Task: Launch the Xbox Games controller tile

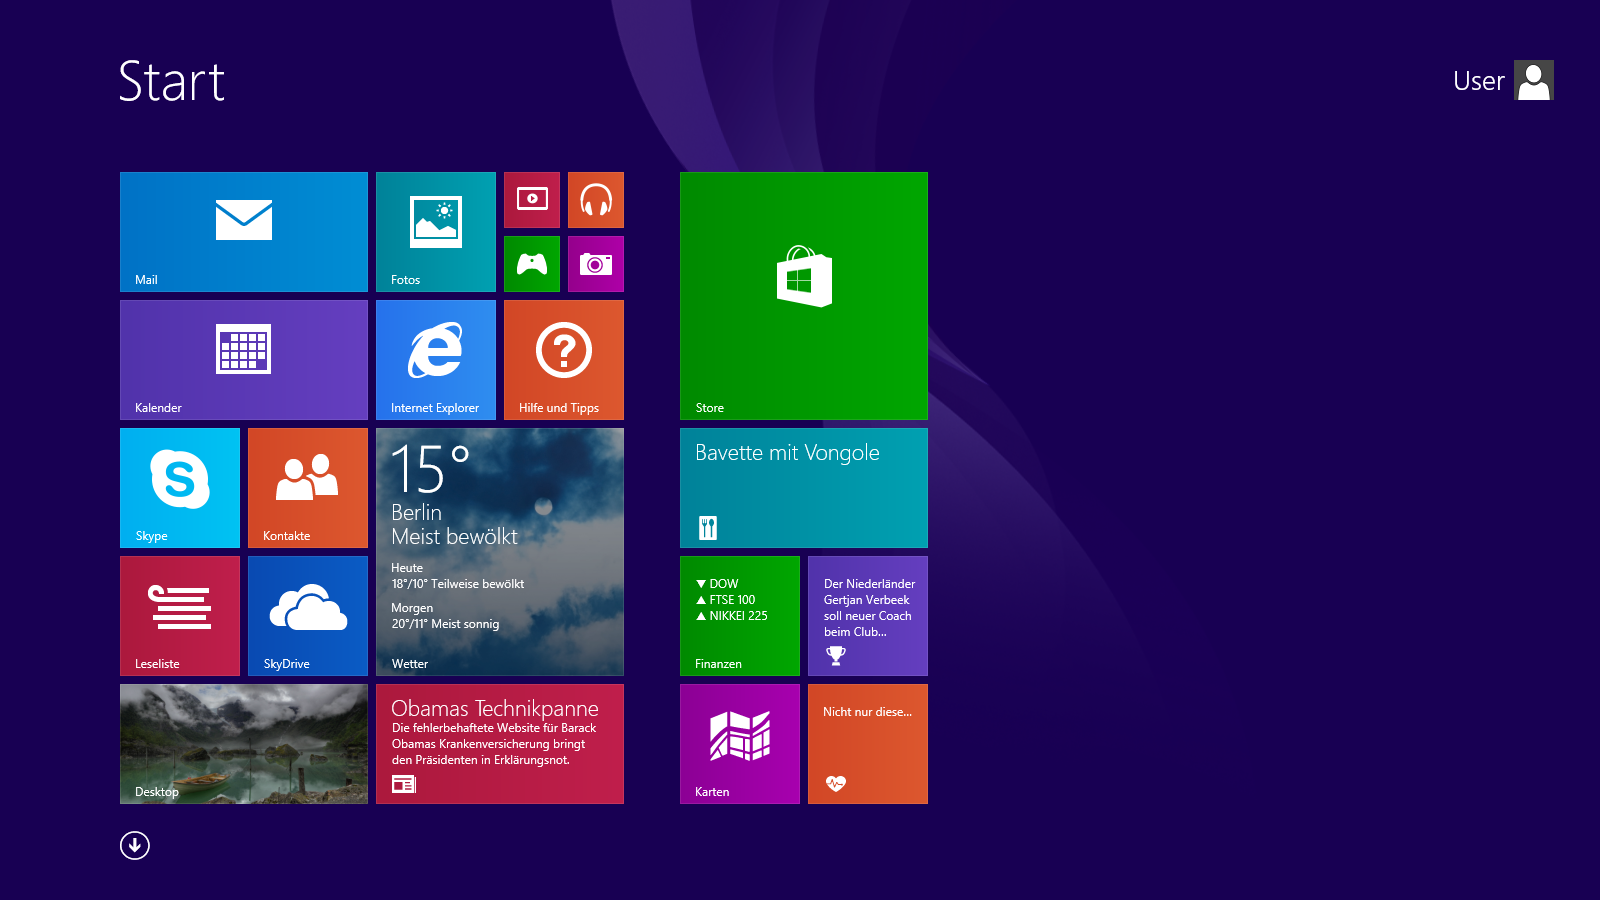Action: click(532, 264)
